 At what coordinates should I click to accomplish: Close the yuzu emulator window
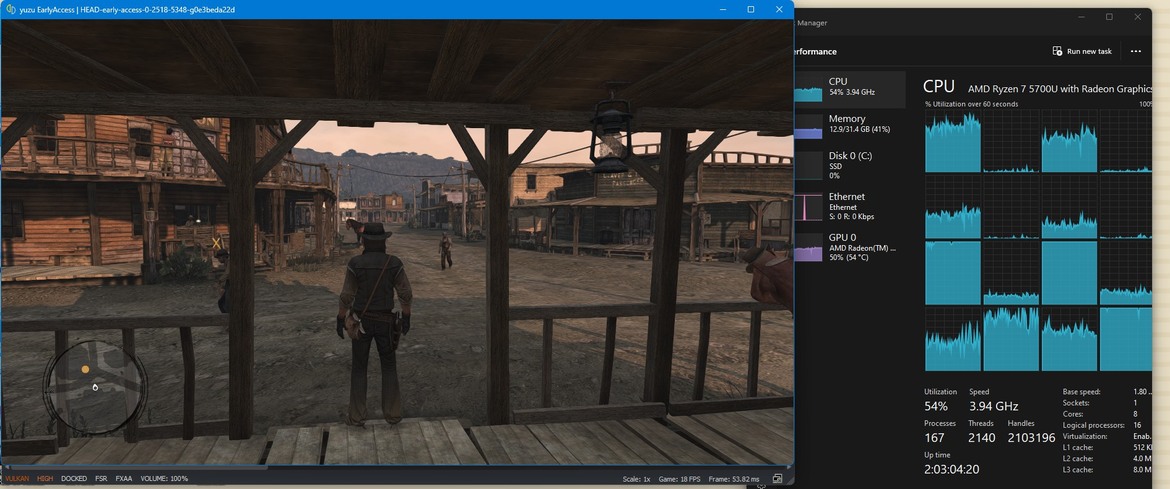(779, 10)
